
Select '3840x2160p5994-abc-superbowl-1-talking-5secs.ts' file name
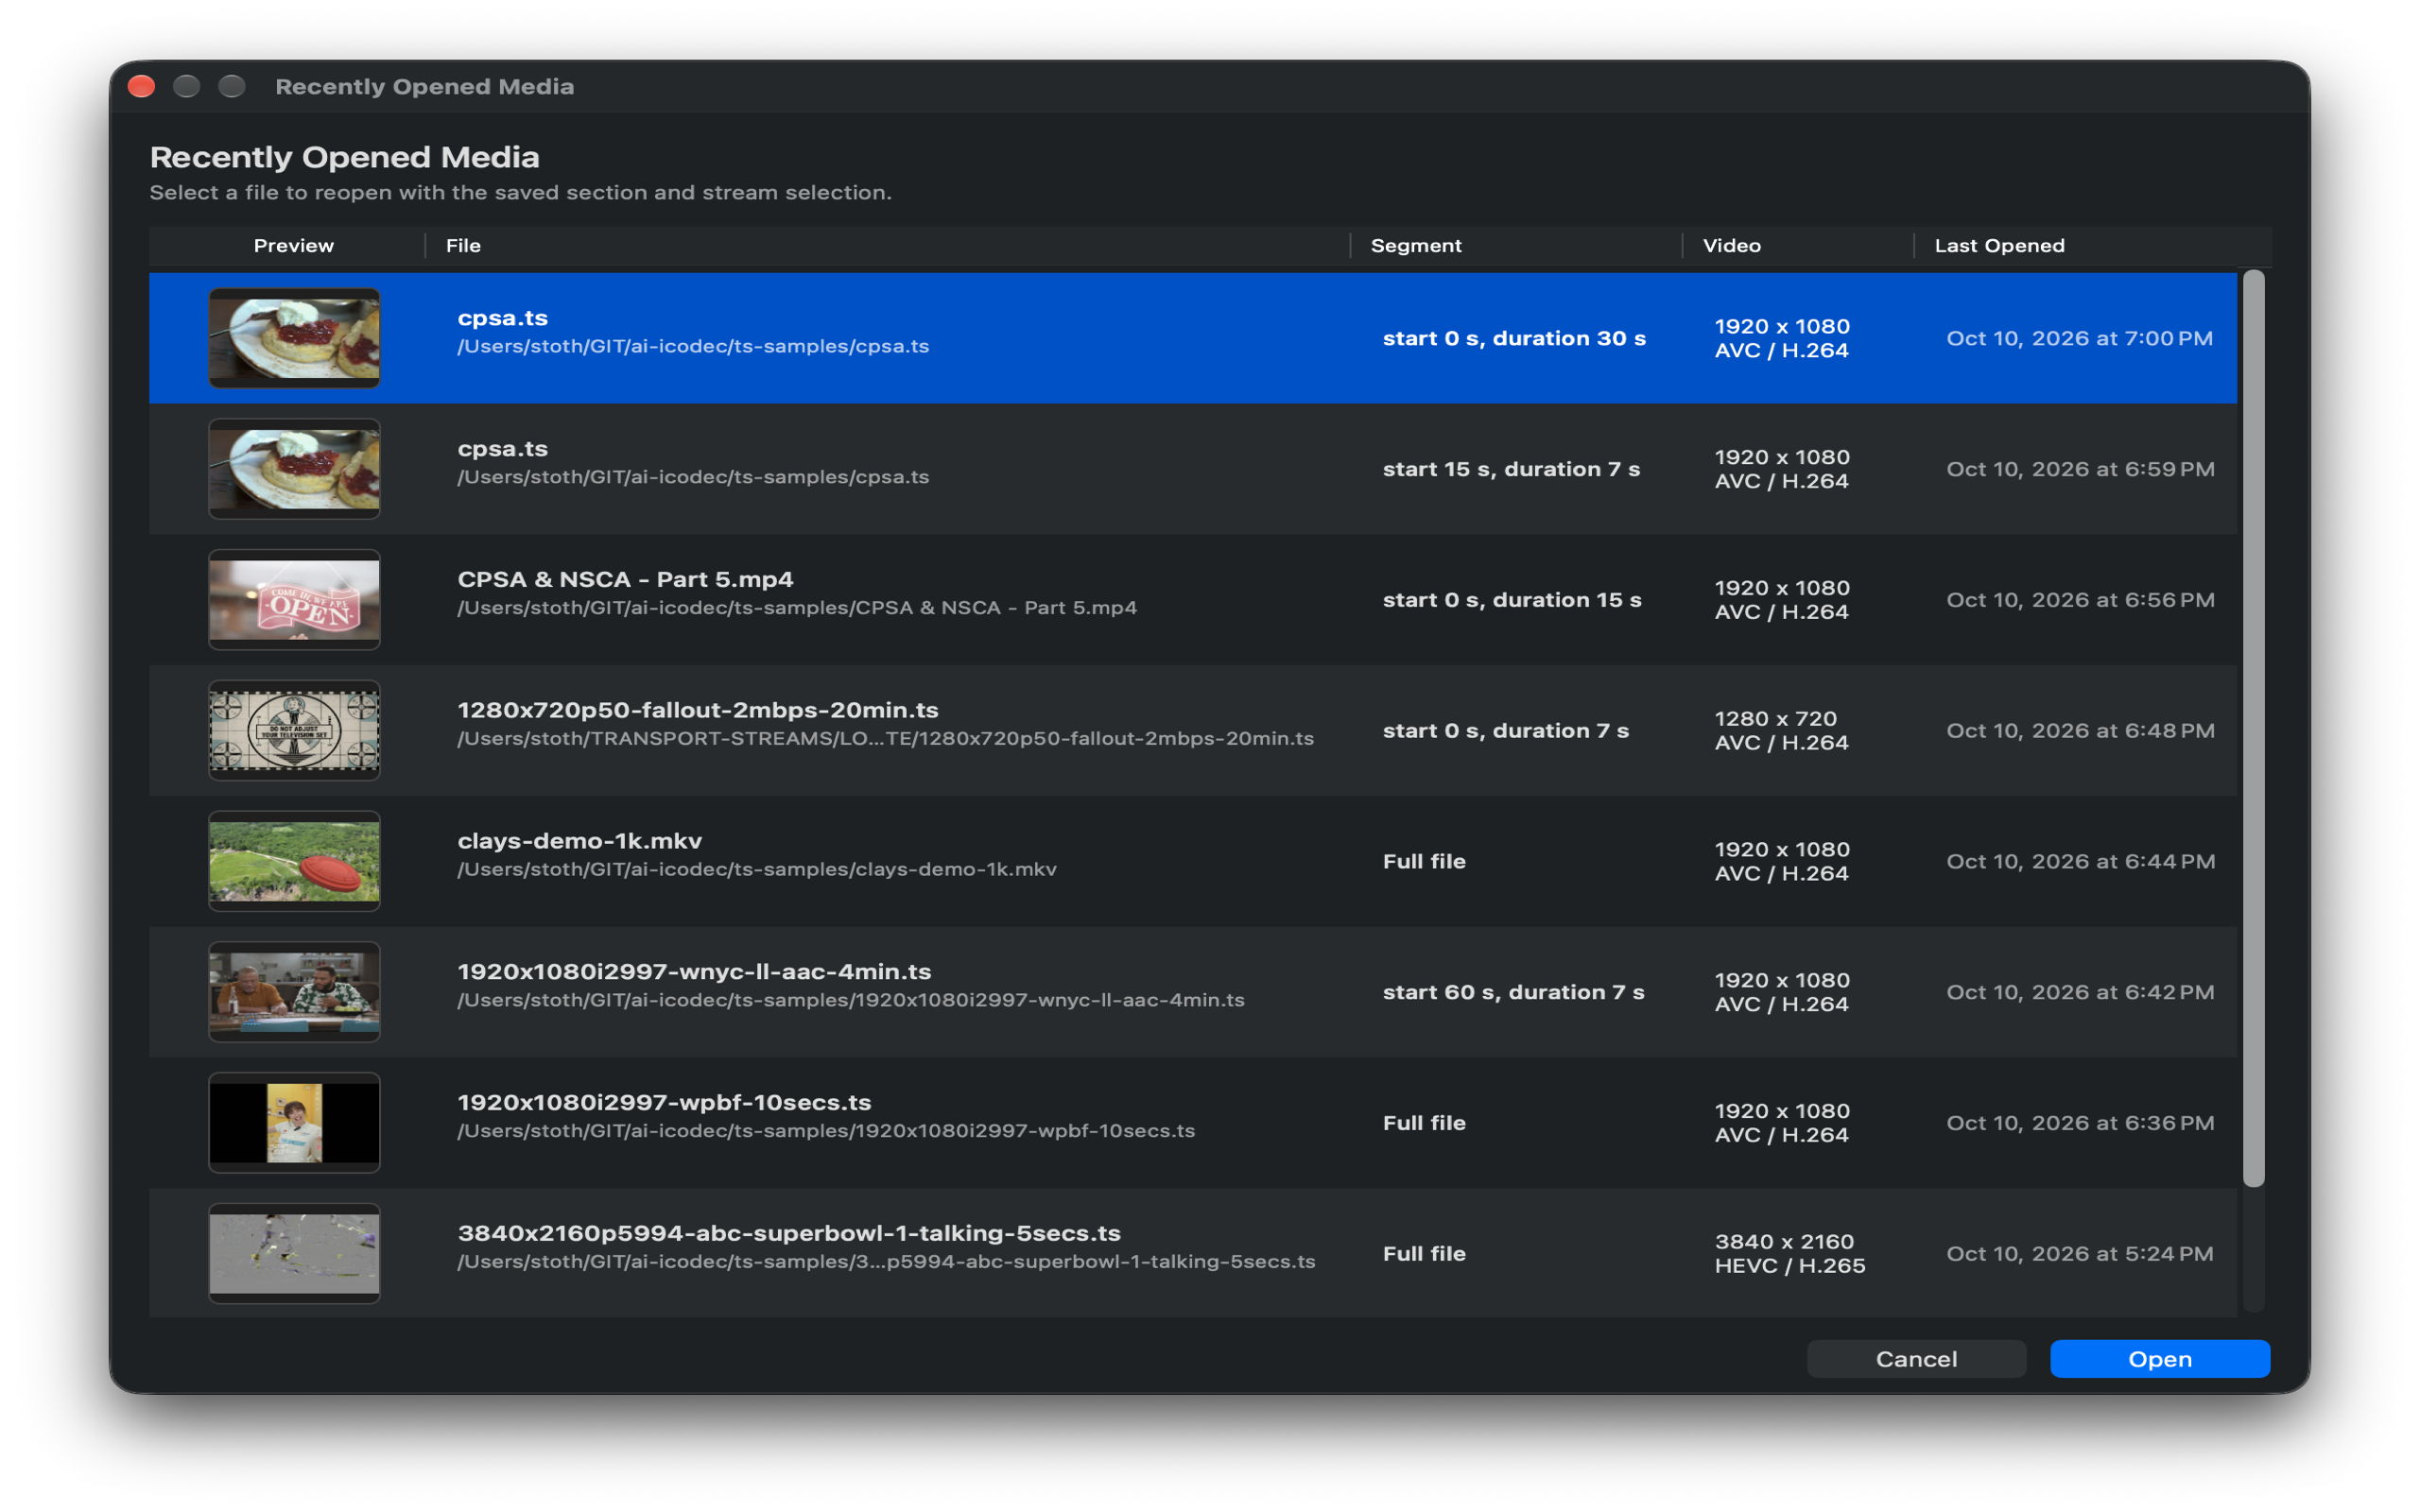[x=789, y=1234]
